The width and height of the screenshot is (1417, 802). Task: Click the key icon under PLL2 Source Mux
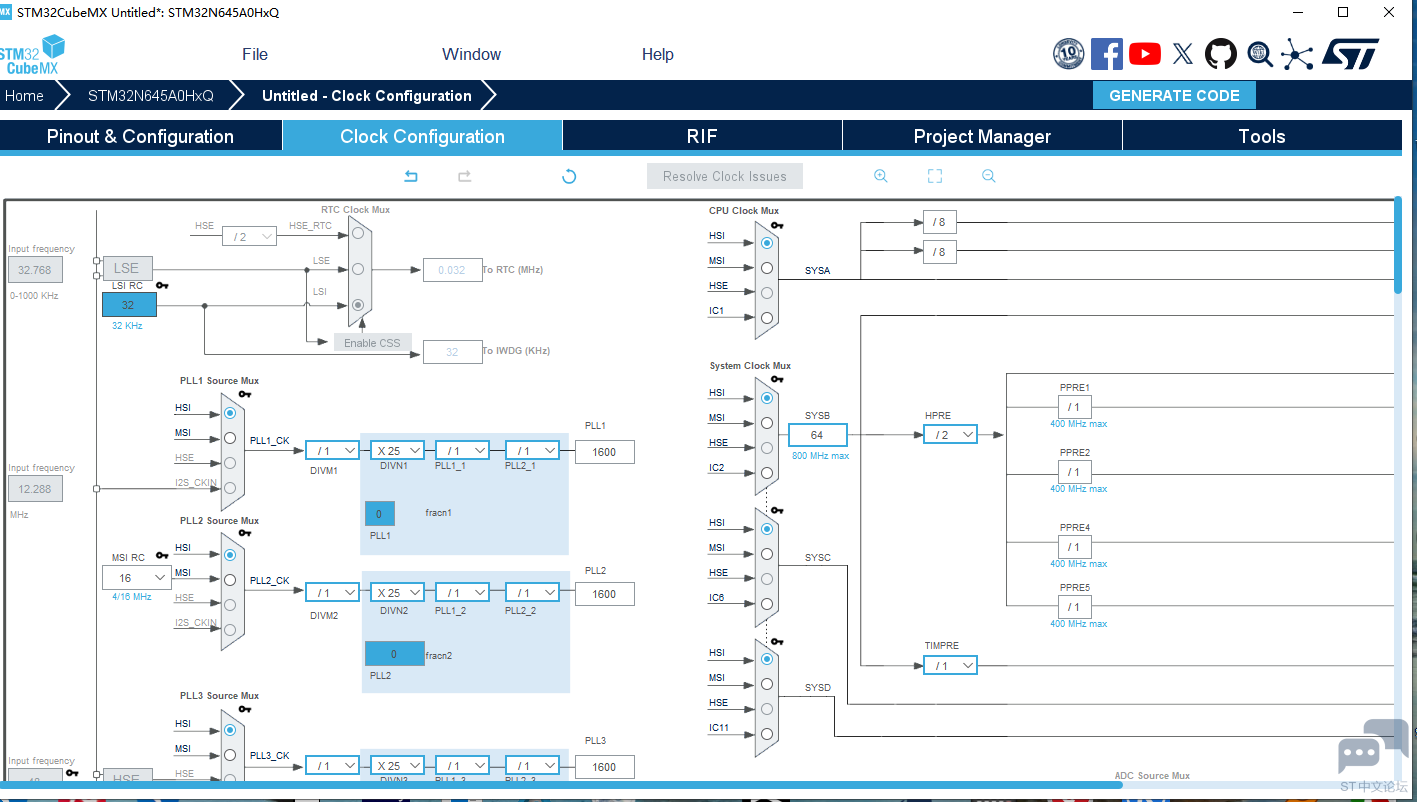click(x=245, y=534)
